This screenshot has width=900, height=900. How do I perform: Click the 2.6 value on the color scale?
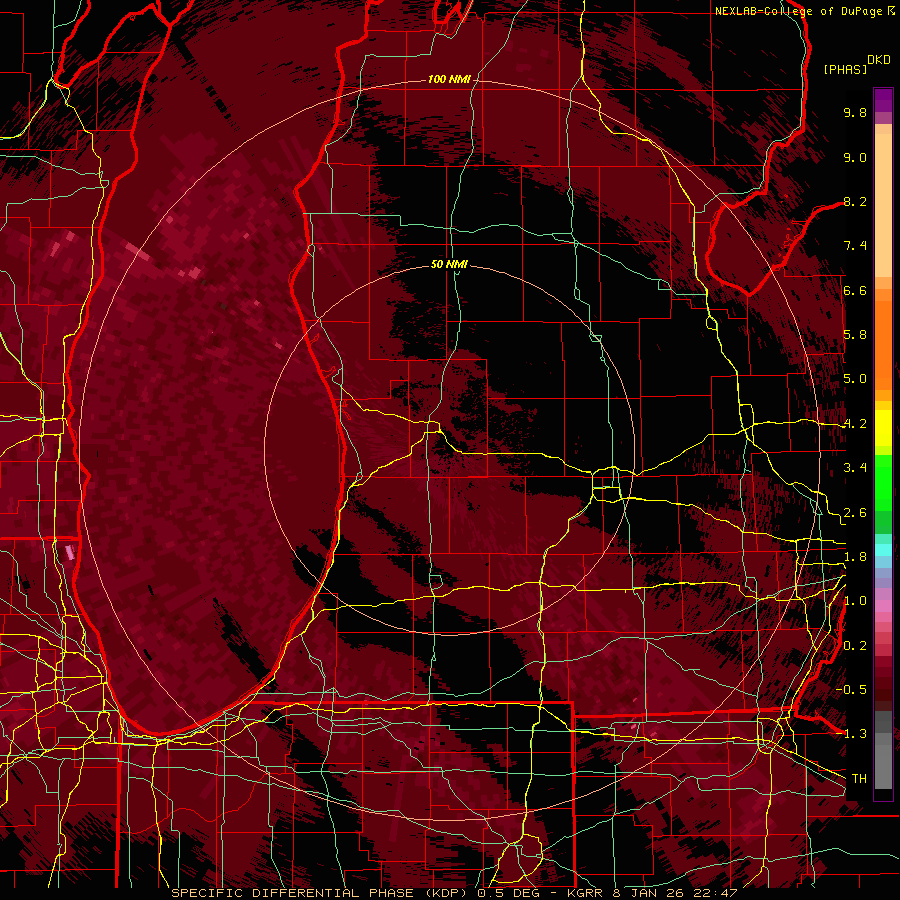(x=855, y=513)
